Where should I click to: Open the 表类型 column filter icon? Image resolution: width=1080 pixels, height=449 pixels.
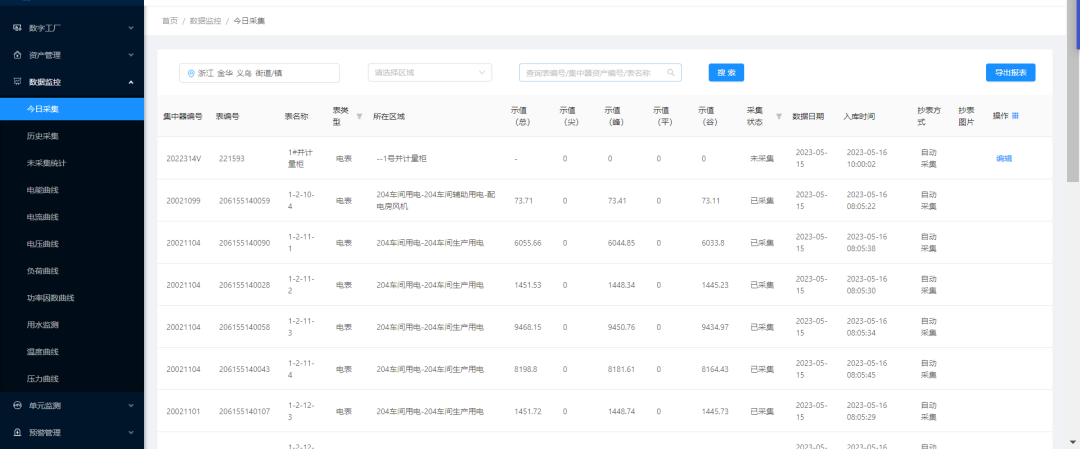pyautogui.click(x=359, y=116)
